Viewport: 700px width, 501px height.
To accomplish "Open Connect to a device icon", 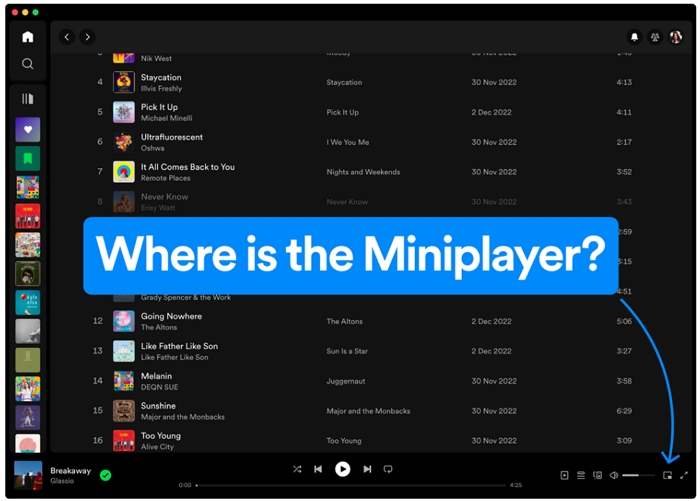I will tap(597, 476).
